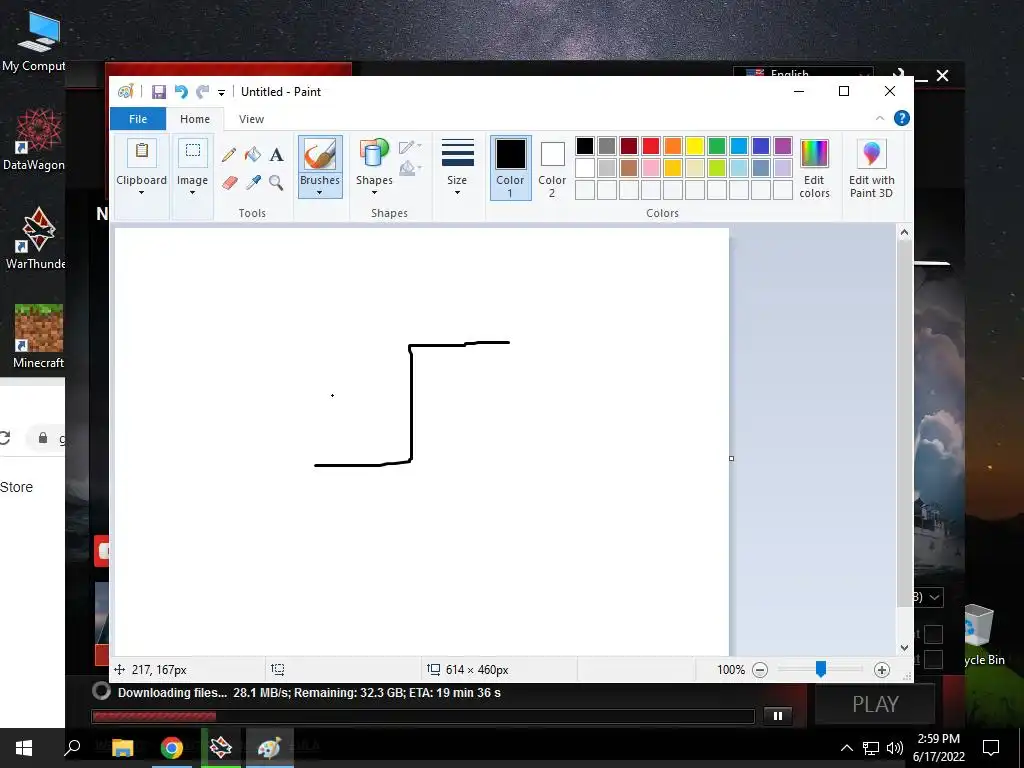Select the Color picker eyedropper tool

[x=253, y=182]
